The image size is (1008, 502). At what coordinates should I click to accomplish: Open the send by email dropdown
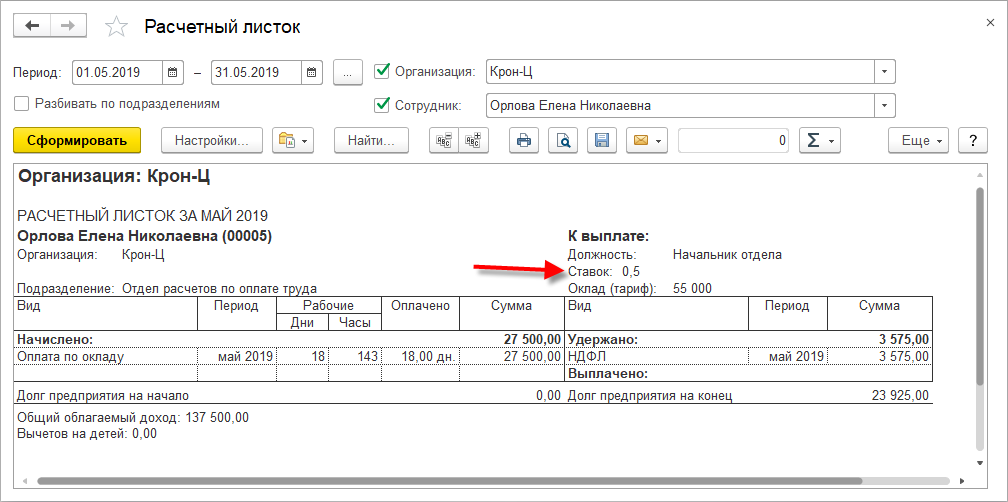[x=647, y=141]
